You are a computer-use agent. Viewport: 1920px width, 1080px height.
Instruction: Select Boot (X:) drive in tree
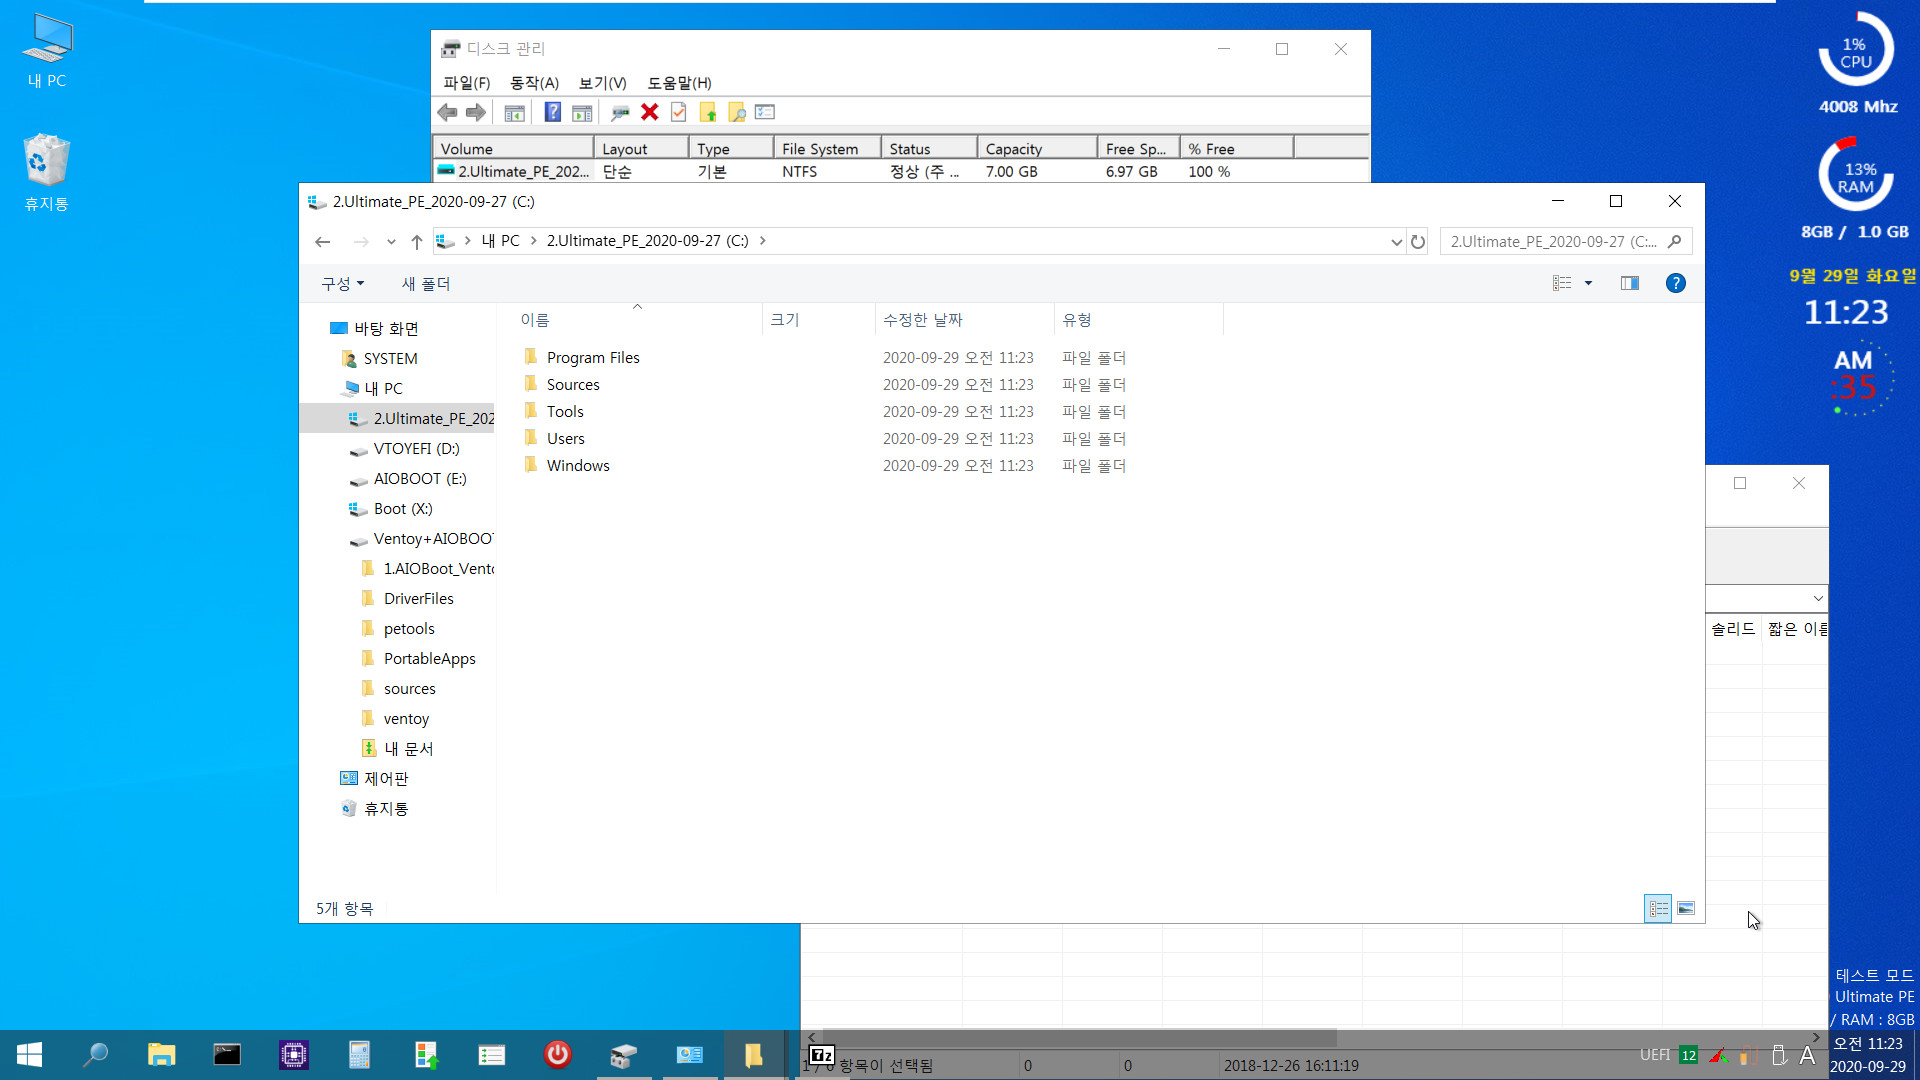click(x=403, y=509)
